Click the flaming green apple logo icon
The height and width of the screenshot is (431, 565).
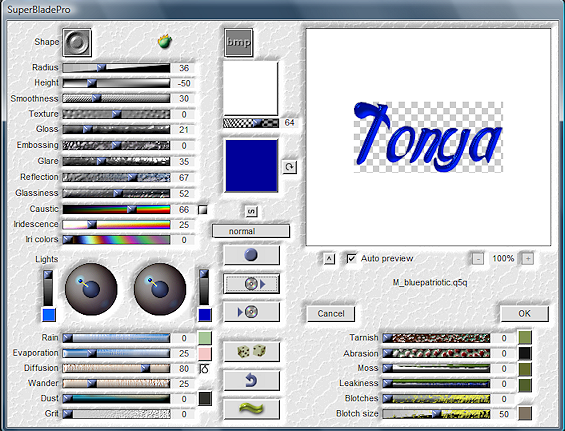pos(165,41)
